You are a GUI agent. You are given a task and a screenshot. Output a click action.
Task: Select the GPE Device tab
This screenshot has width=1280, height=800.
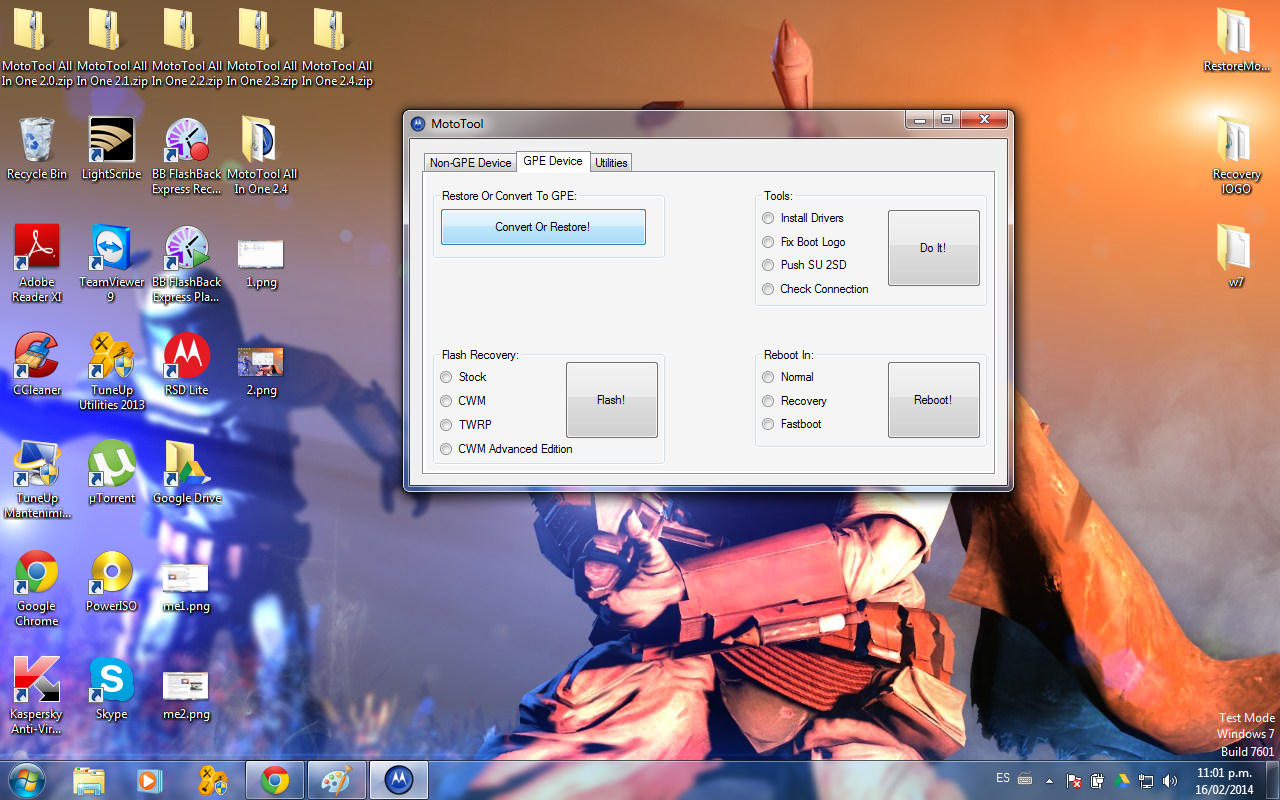tap(553, 161)
